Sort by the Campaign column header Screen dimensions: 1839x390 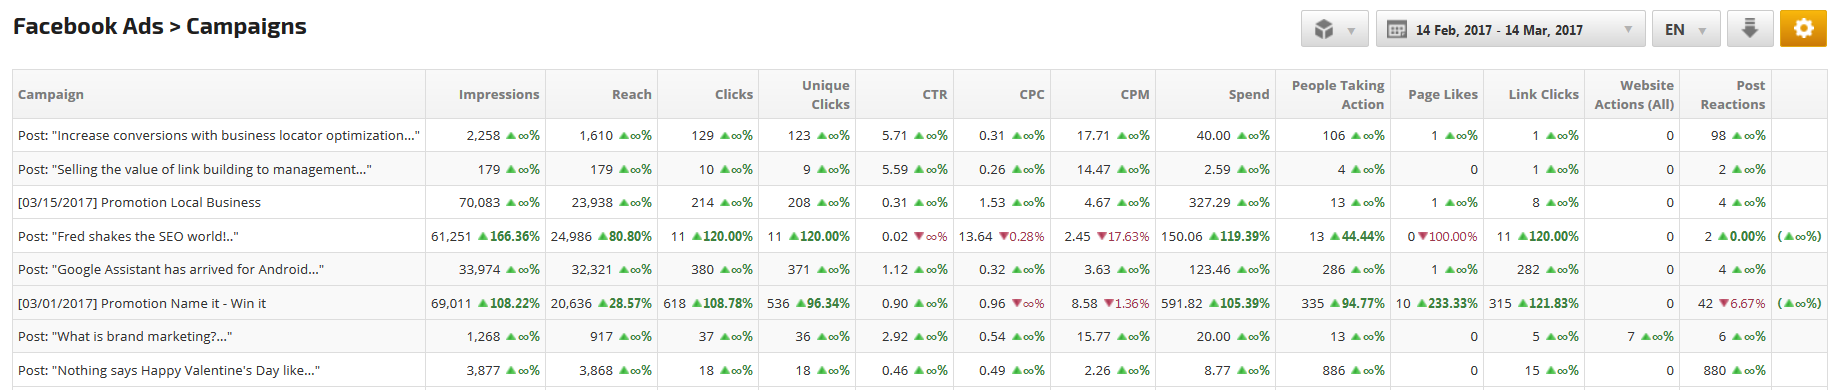tap(51, 95)
